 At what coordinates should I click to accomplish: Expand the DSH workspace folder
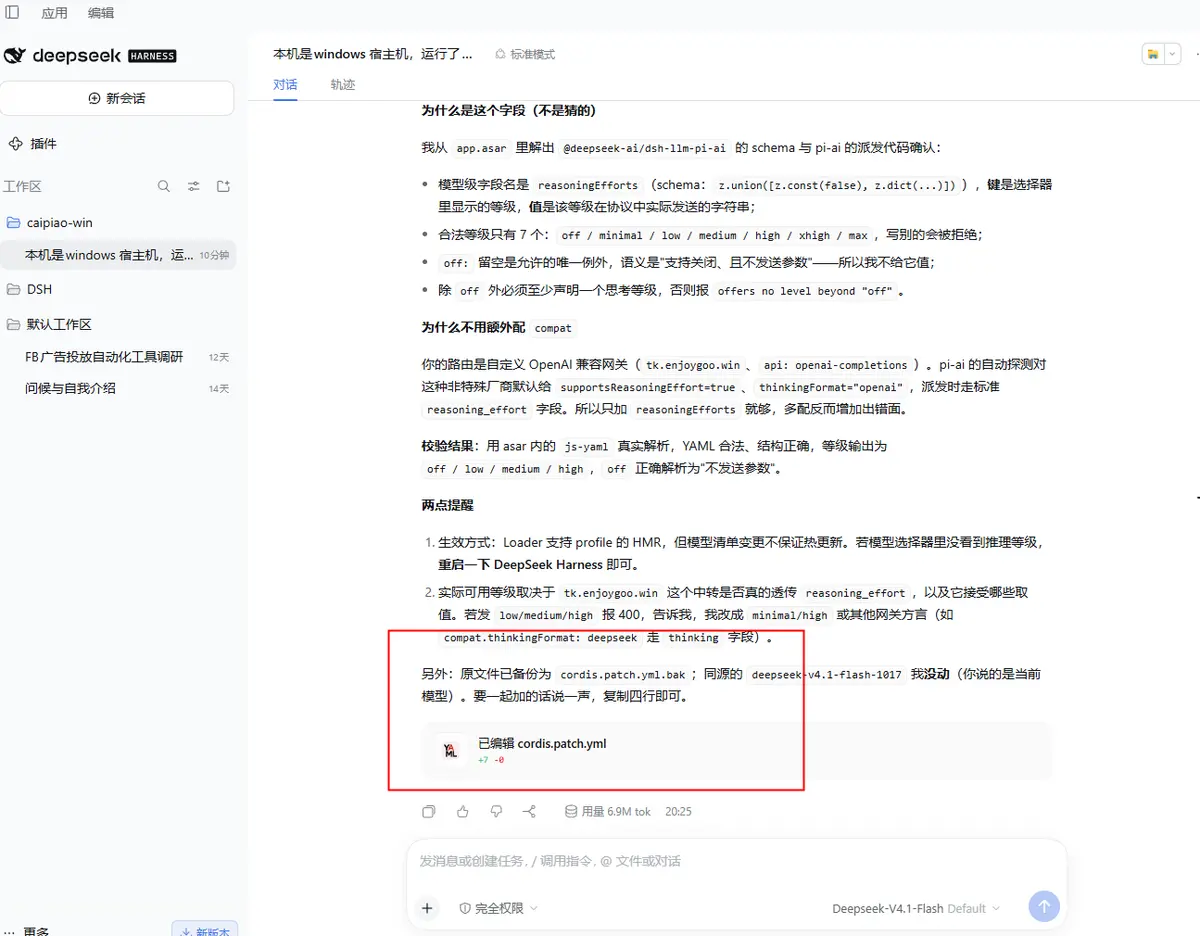[30, 289]
